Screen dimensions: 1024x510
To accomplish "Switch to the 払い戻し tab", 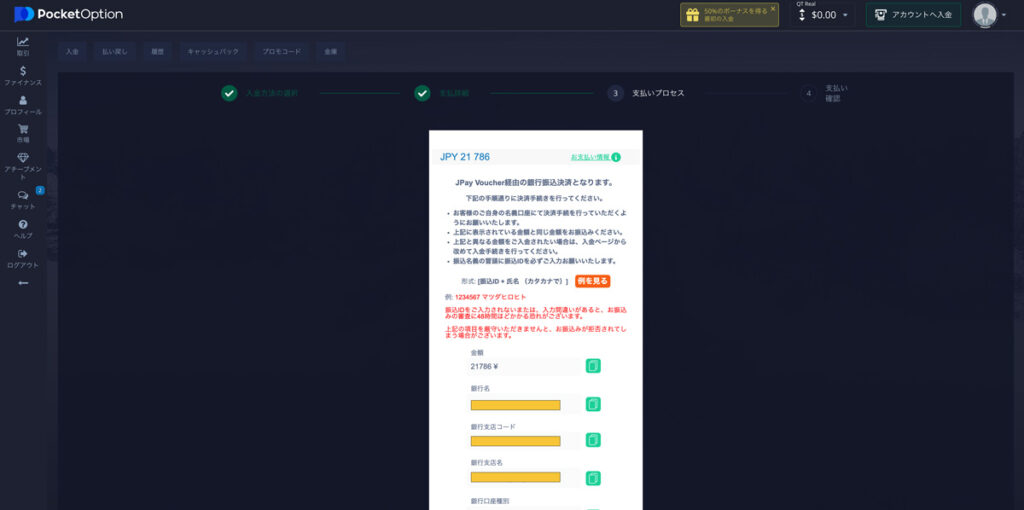I will [117, 51].
